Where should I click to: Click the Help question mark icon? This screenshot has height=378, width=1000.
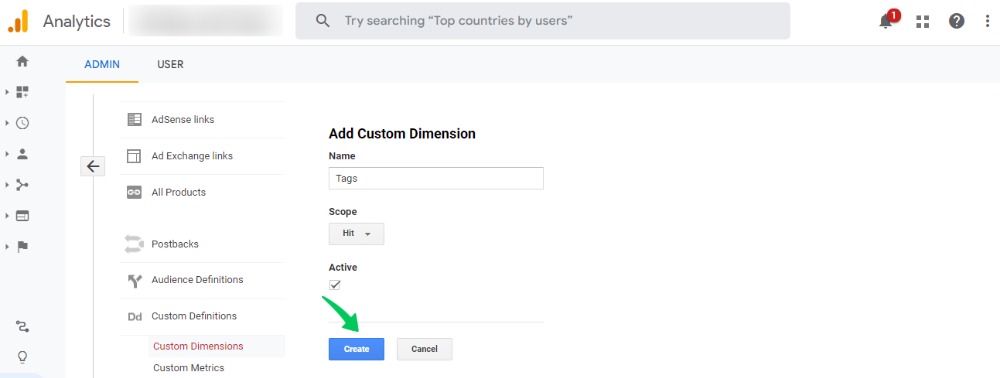(956, 21)
